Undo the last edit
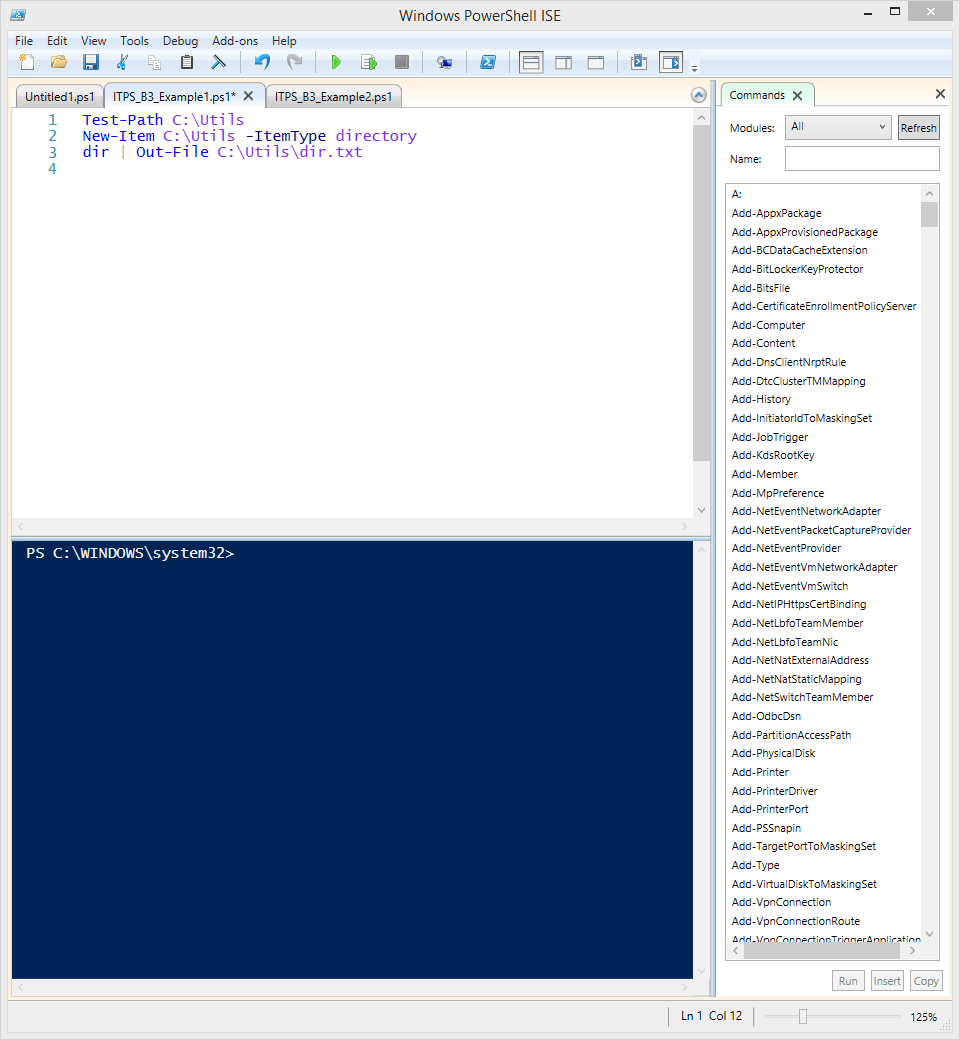 pos(260,62)
